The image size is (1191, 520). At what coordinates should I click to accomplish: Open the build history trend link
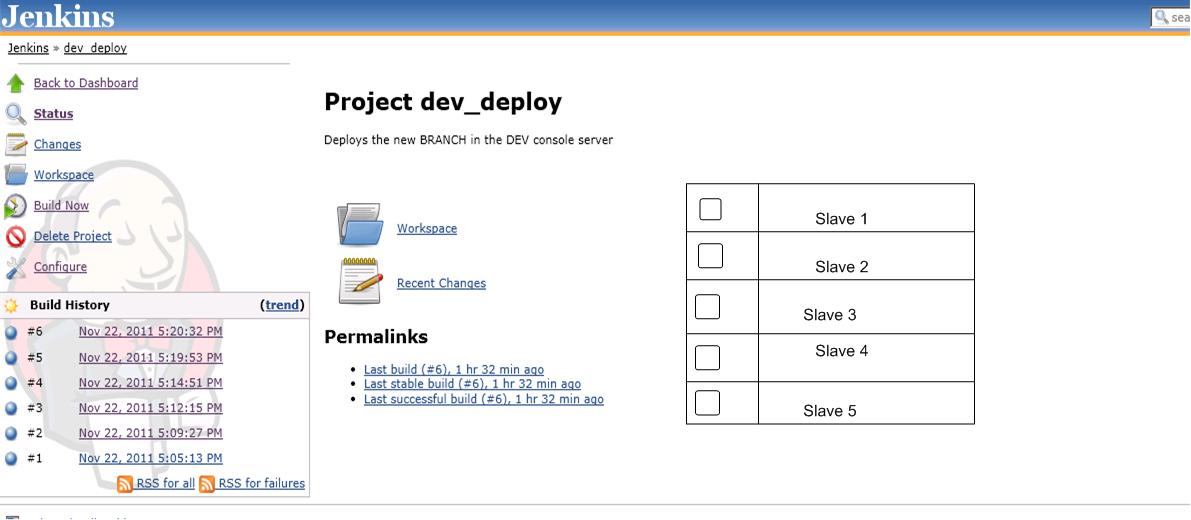click(x=282, y=305)
